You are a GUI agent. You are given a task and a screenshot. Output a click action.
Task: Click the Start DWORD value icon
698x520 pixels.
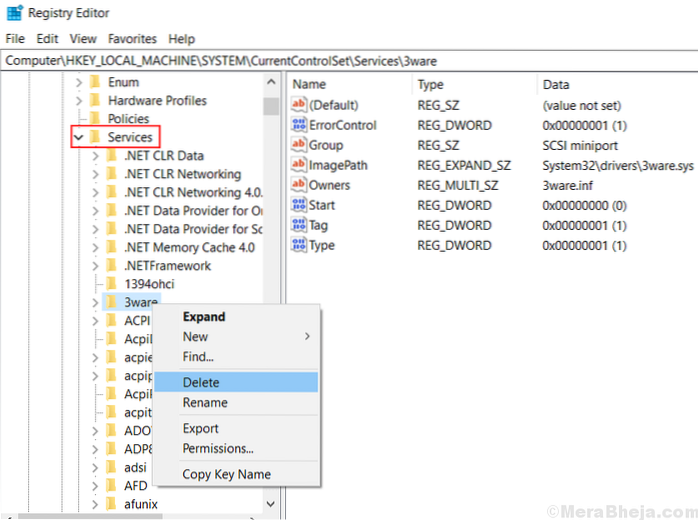pyautogui.click(x=298, y=205)
